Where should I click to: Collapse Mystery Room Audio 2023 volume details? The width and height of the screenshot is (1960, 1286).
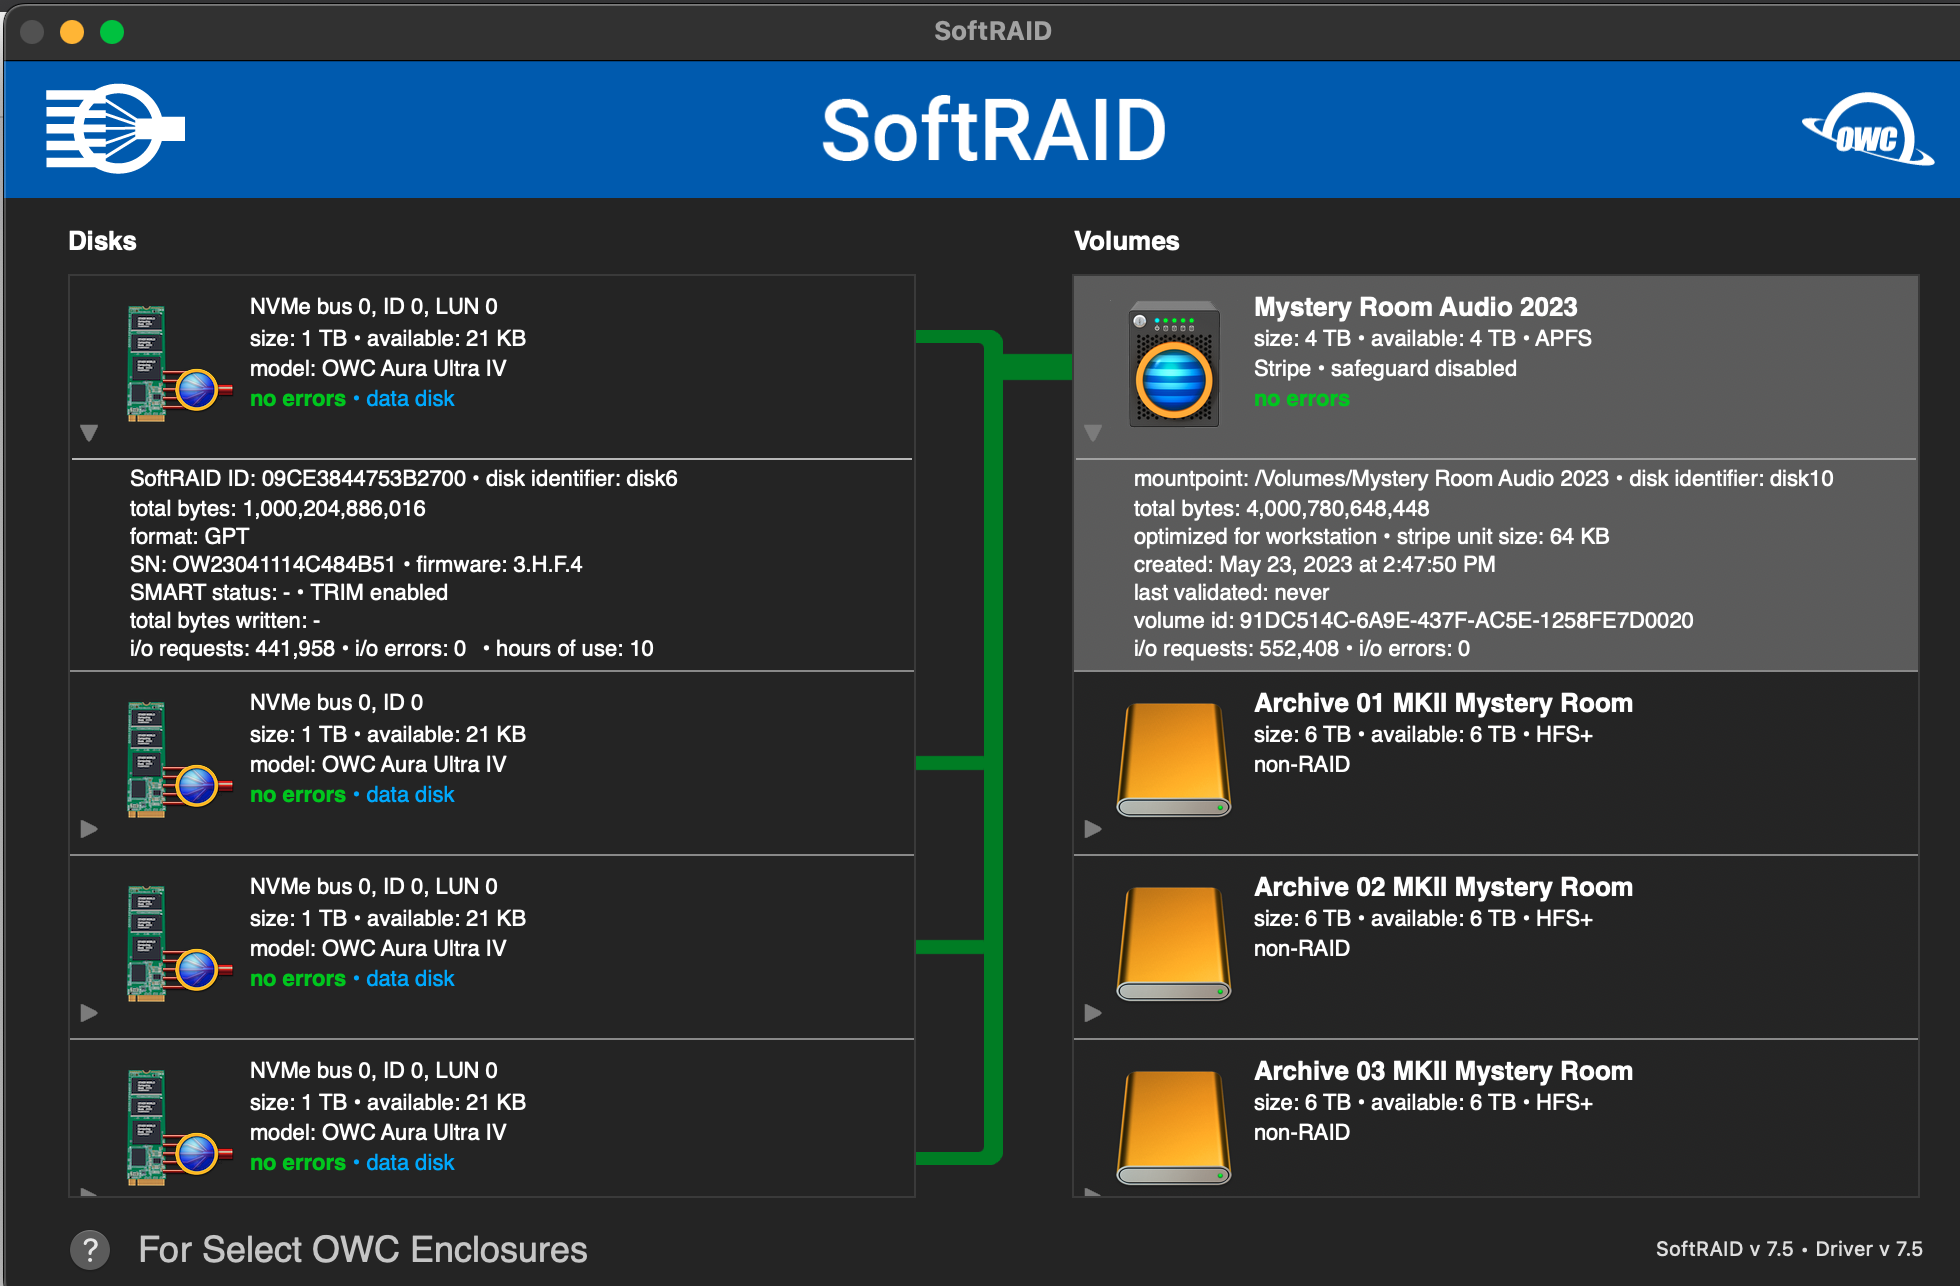1093,433
